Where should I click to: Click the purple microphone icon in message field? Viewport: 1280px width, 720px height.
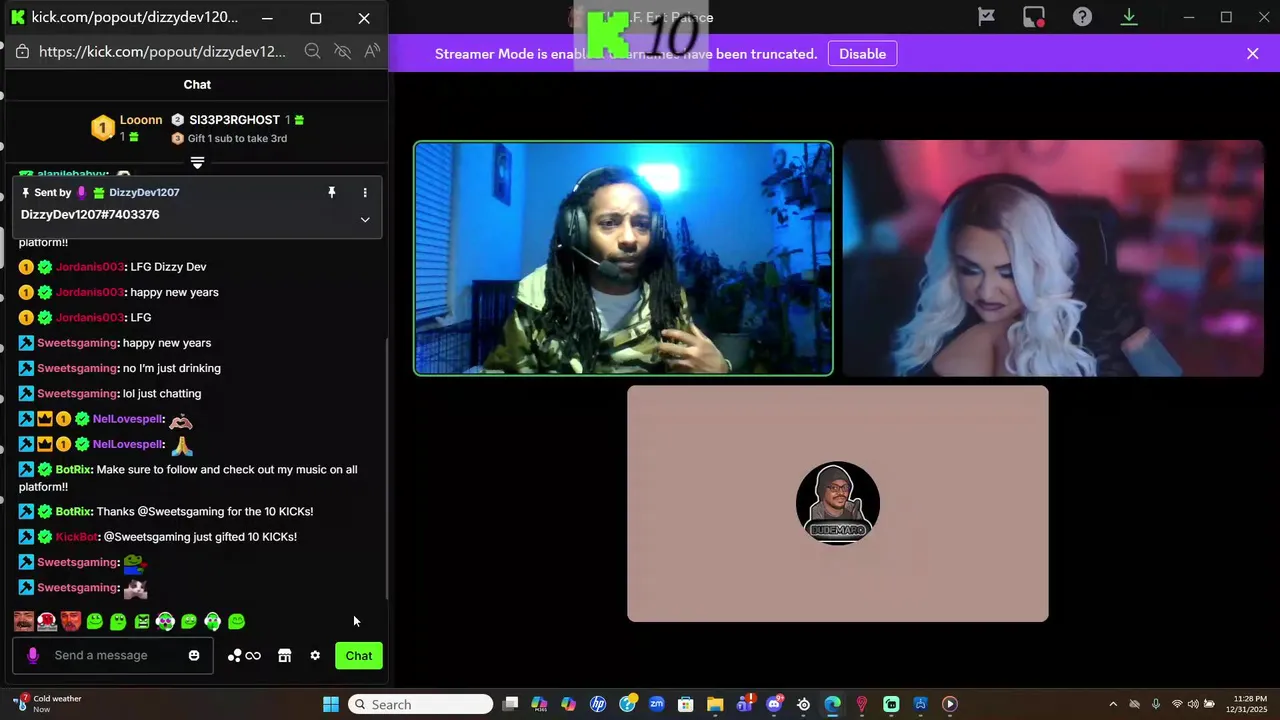pyautogui.click(x=32, y=655)
